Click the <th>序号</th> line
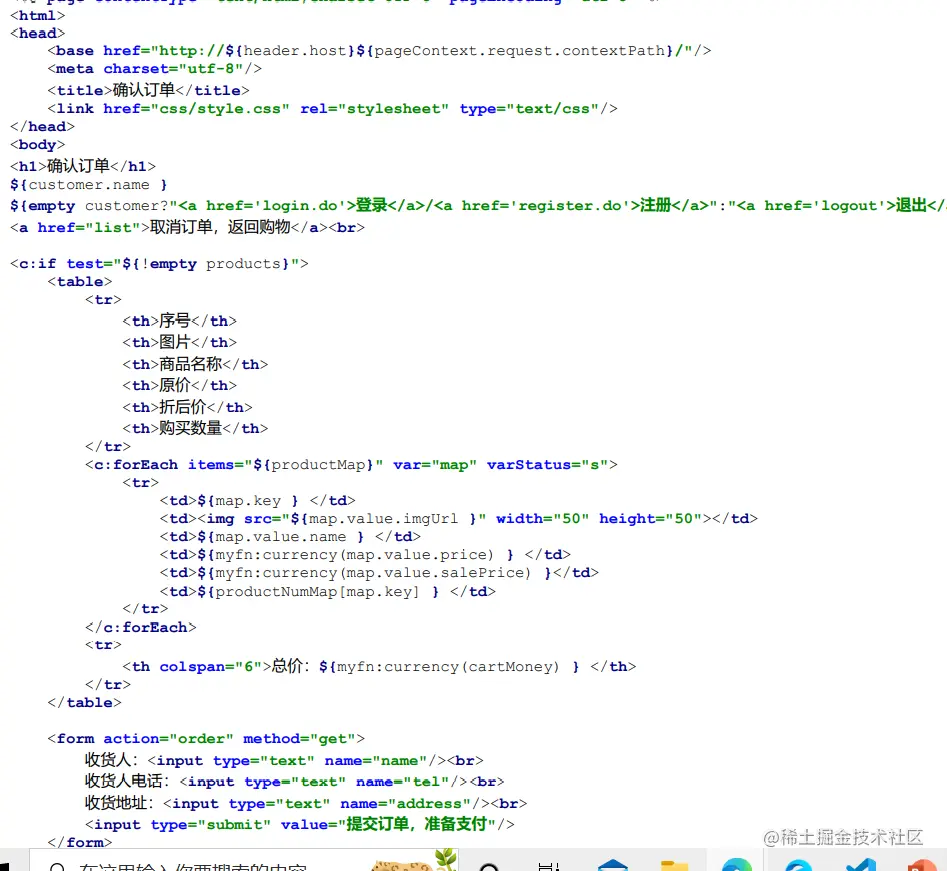Screen dimensions: 947x871 click(x=179, y=321)
